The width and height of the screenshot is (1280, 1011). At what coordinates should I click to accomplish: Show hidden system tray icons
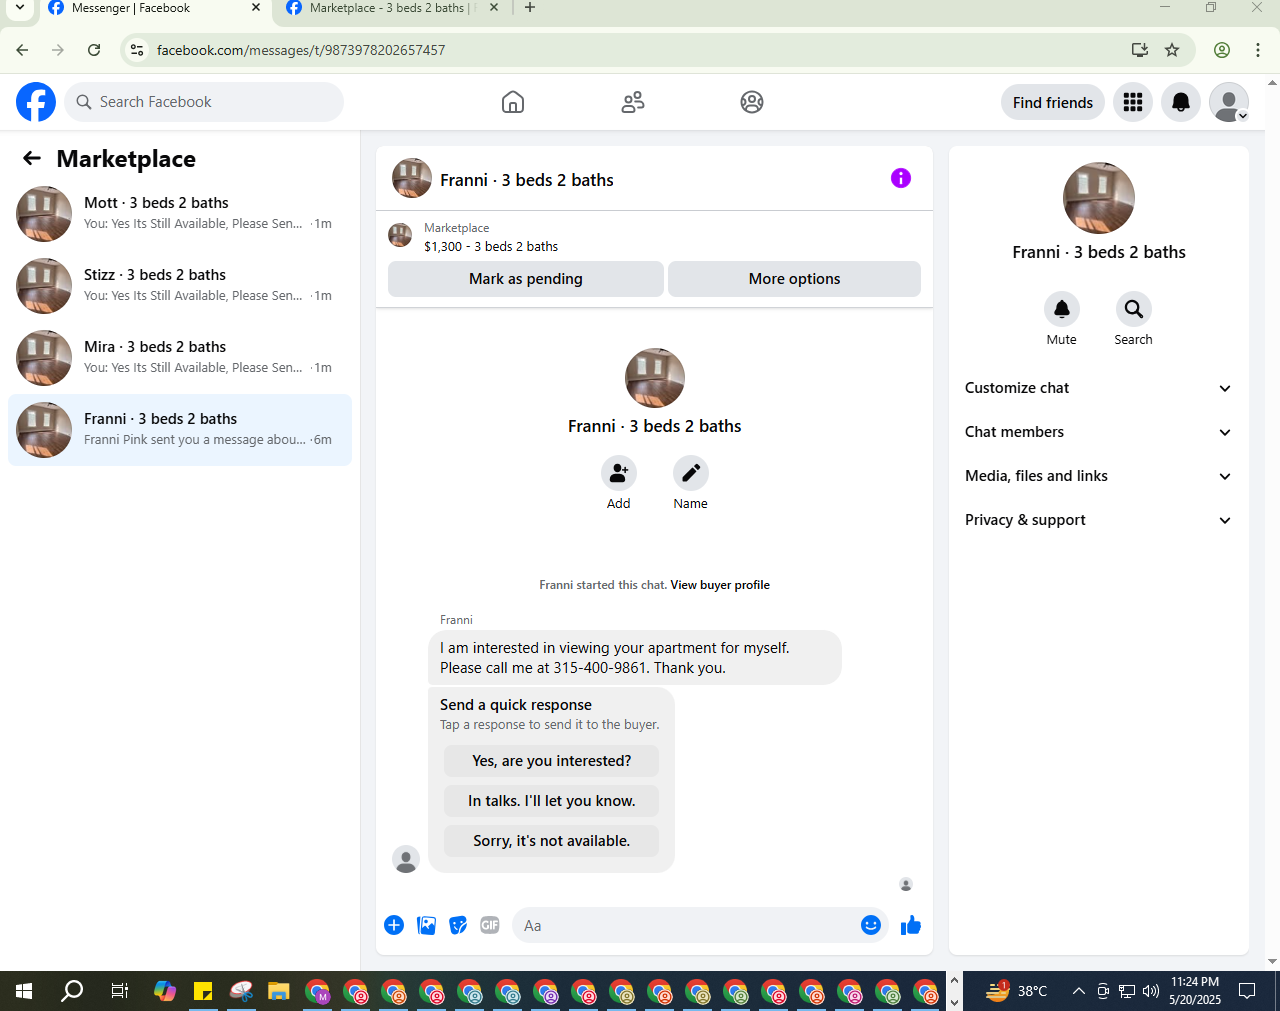[x=1078, y=991]
